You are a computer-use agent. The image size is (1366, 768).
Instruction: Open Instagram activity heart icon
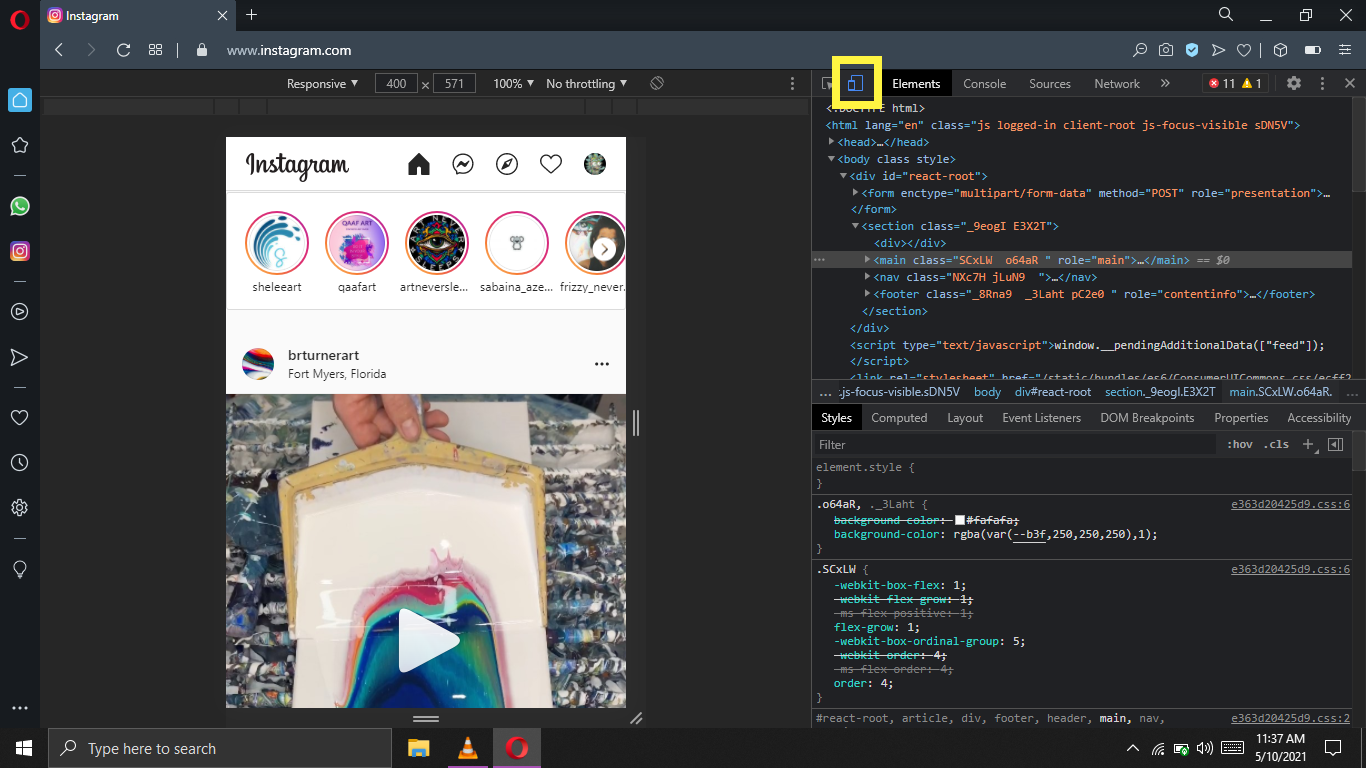pyautogui.click(x=551, y=165)
